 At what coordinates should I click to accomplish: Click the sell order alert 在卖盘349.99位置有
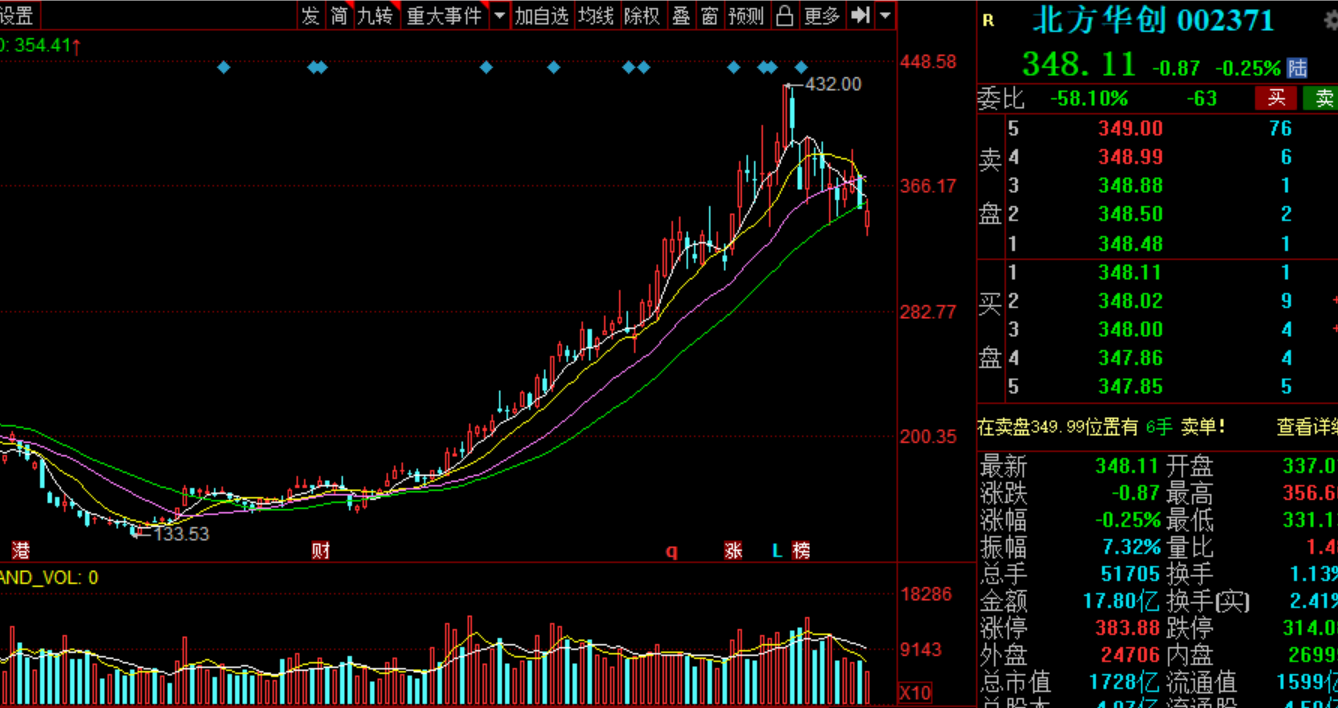coord(1058,427)
